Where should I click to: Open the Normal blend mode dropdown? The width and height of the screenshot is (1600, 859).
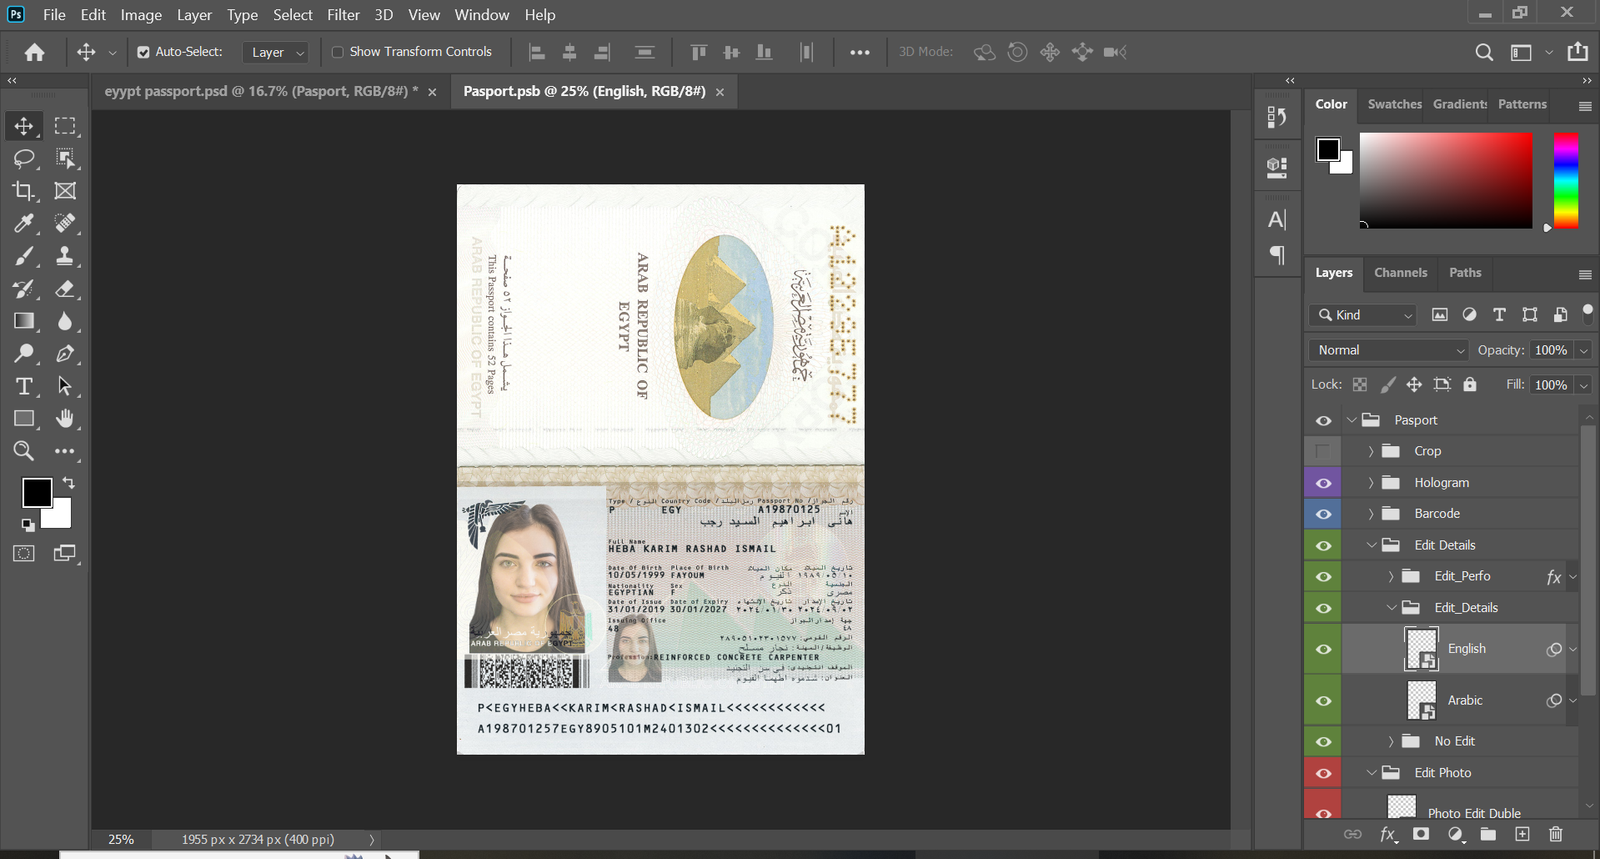click(1388, 350)
